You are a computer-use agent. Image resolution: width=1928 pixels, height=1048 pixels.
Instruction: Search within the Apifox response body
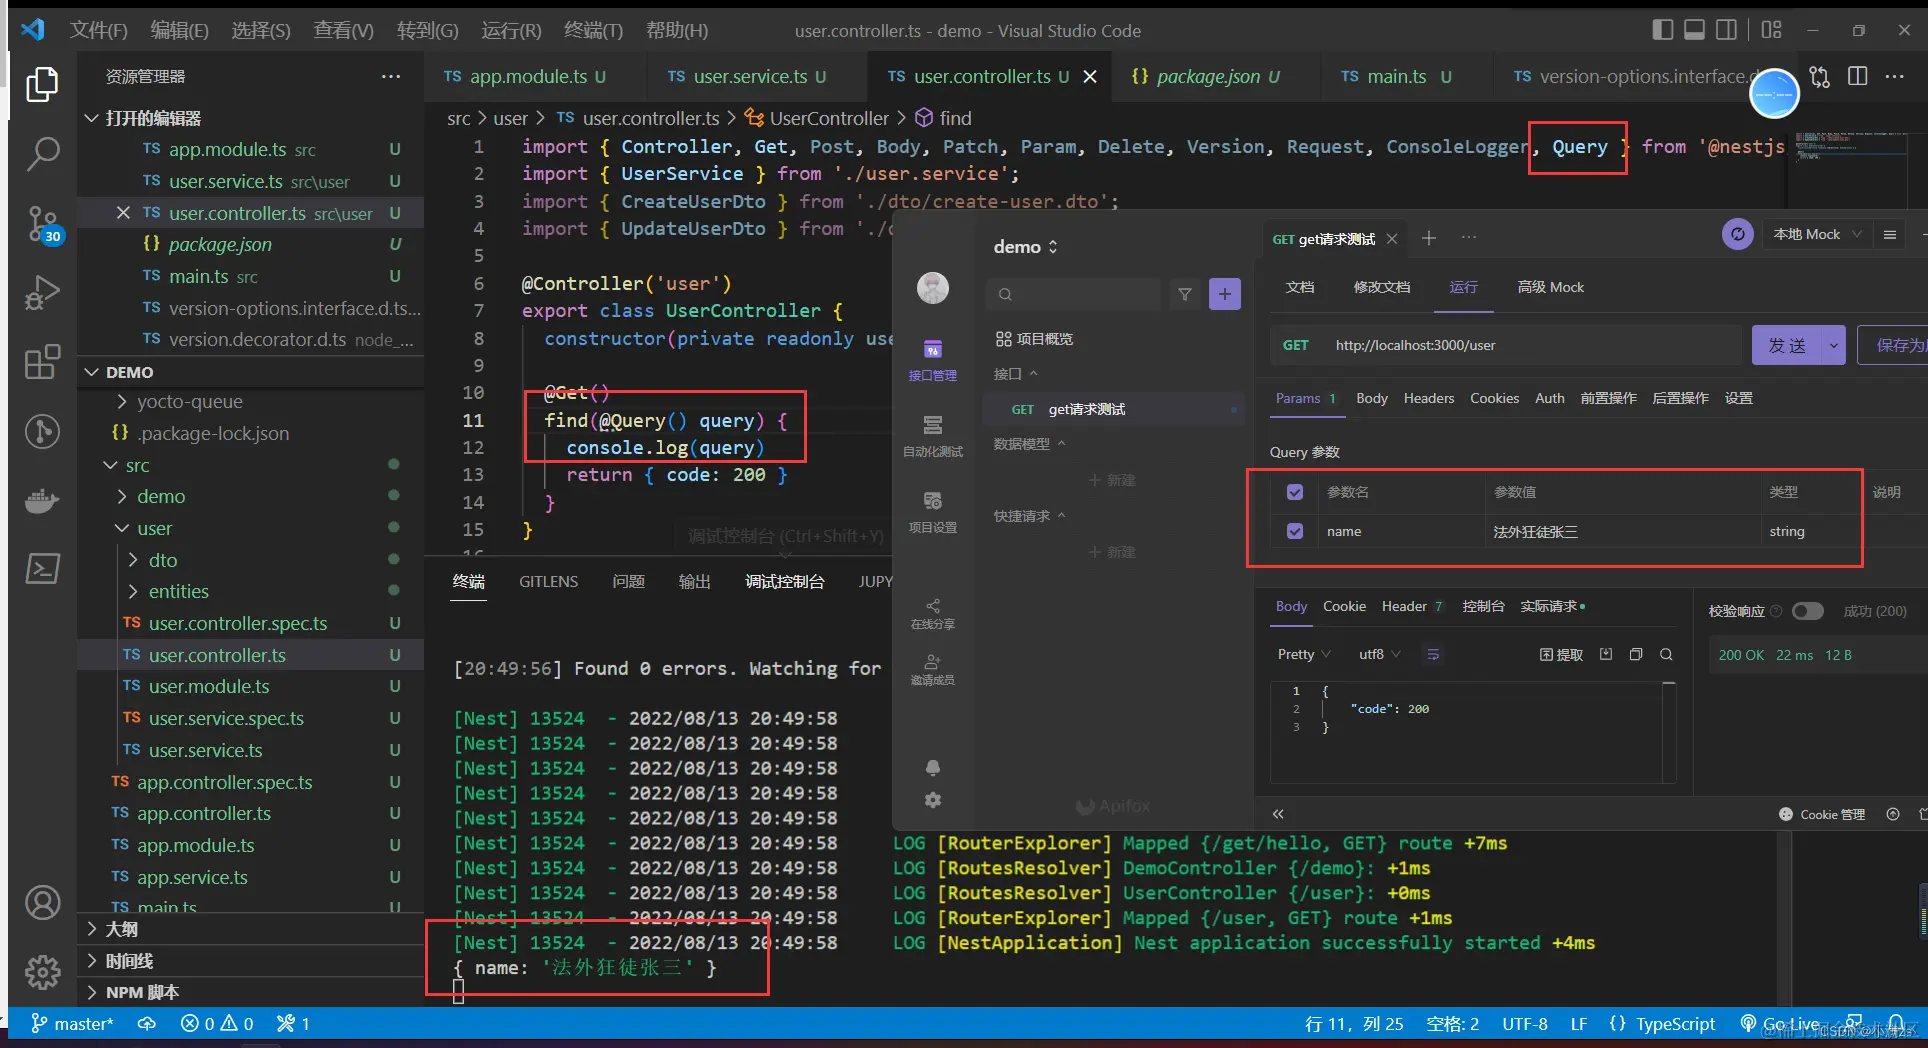pyautogui.click(x=1666, y=654)
